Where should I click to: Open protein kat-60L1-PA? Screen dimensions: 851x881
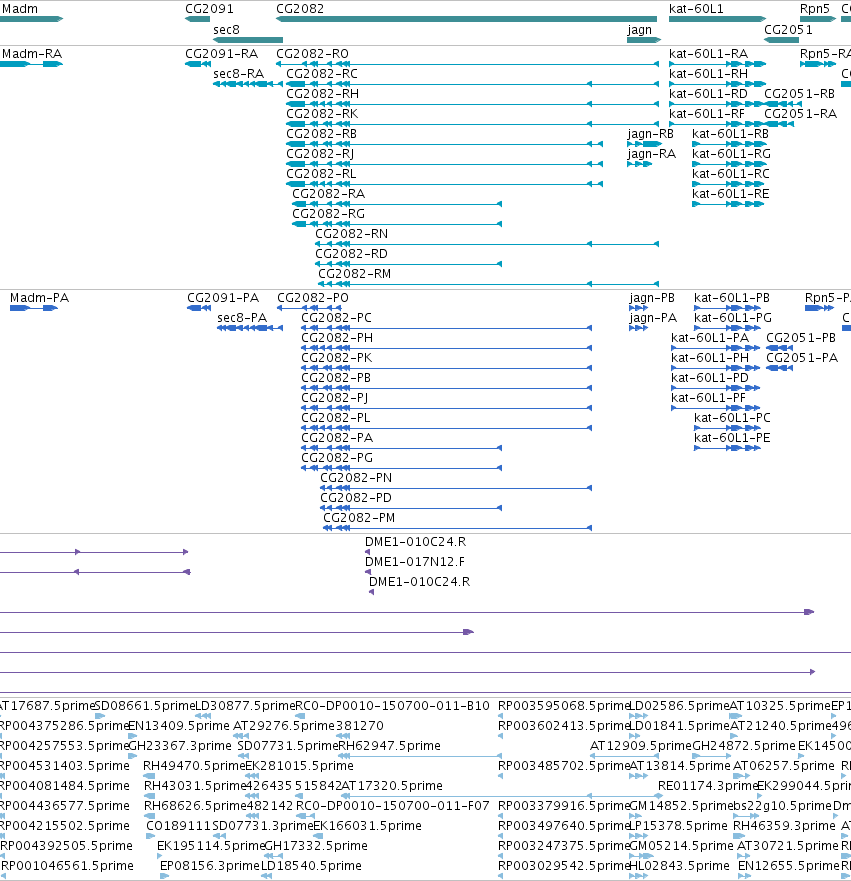[710, 338]
